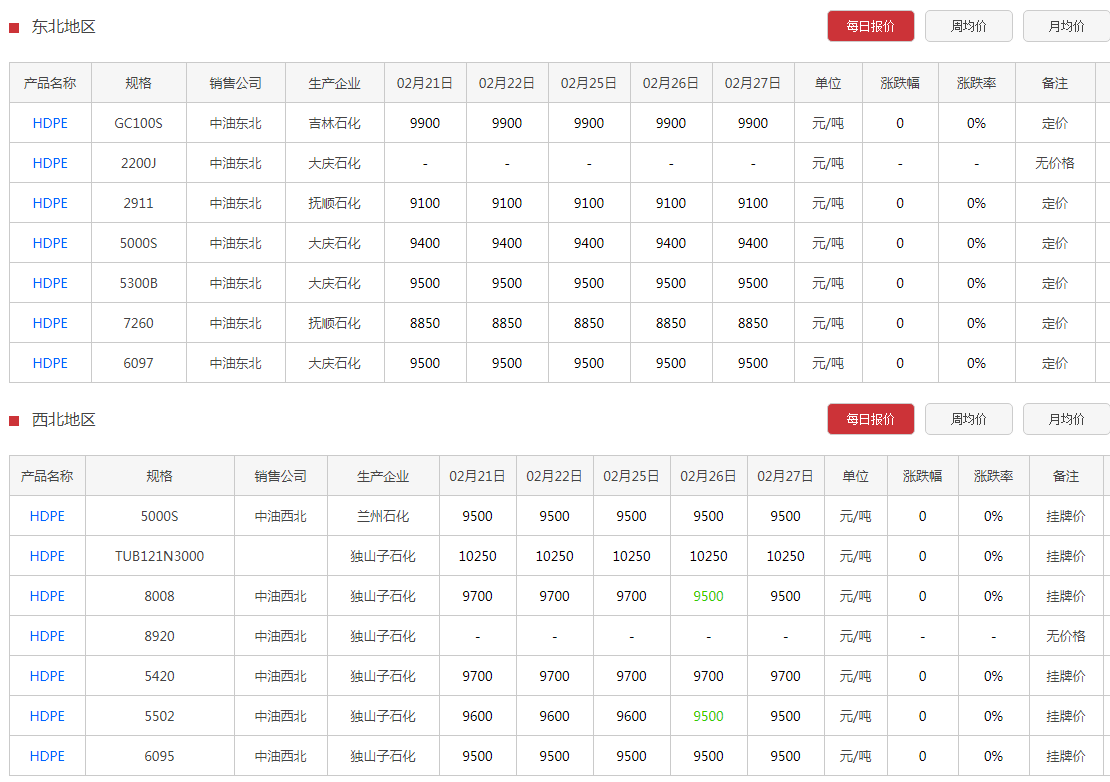Screen dimensions: 1110x782
Task: Click the 6097 specification cell
Action: click(x=139, y=363)
